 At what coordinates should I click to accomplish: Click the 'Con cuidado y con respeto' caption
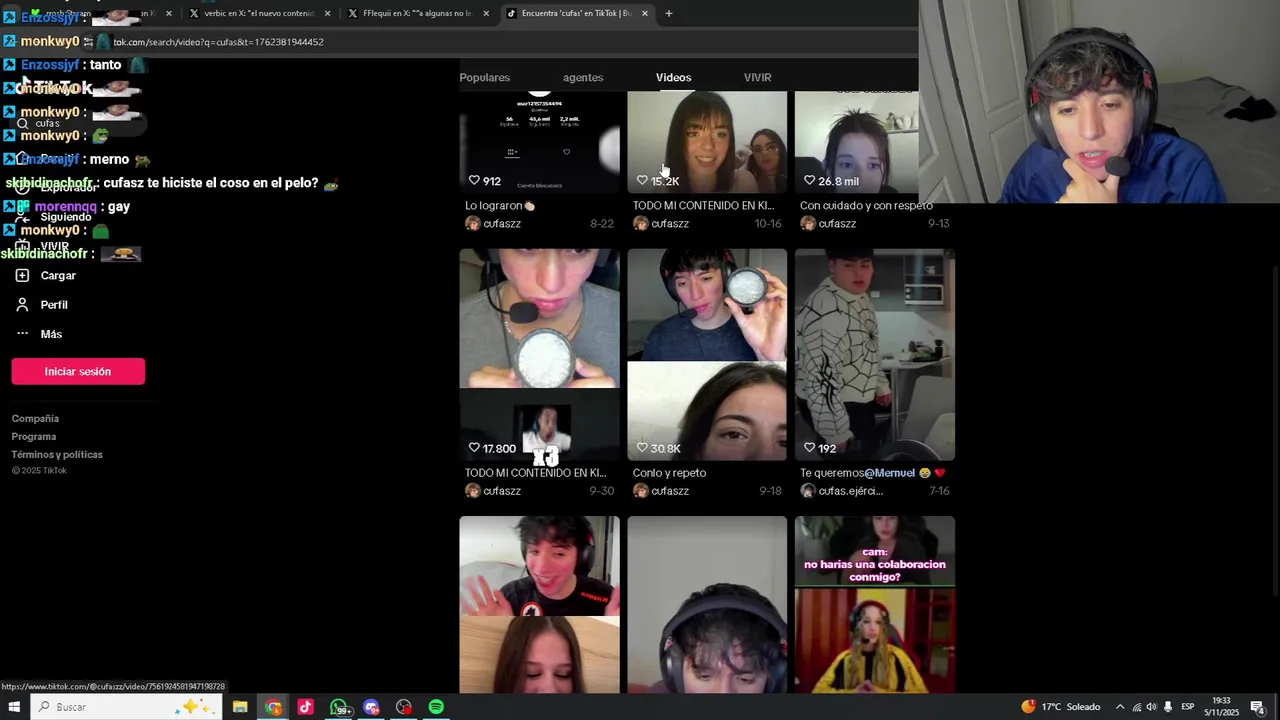click(x=866, y=205)
